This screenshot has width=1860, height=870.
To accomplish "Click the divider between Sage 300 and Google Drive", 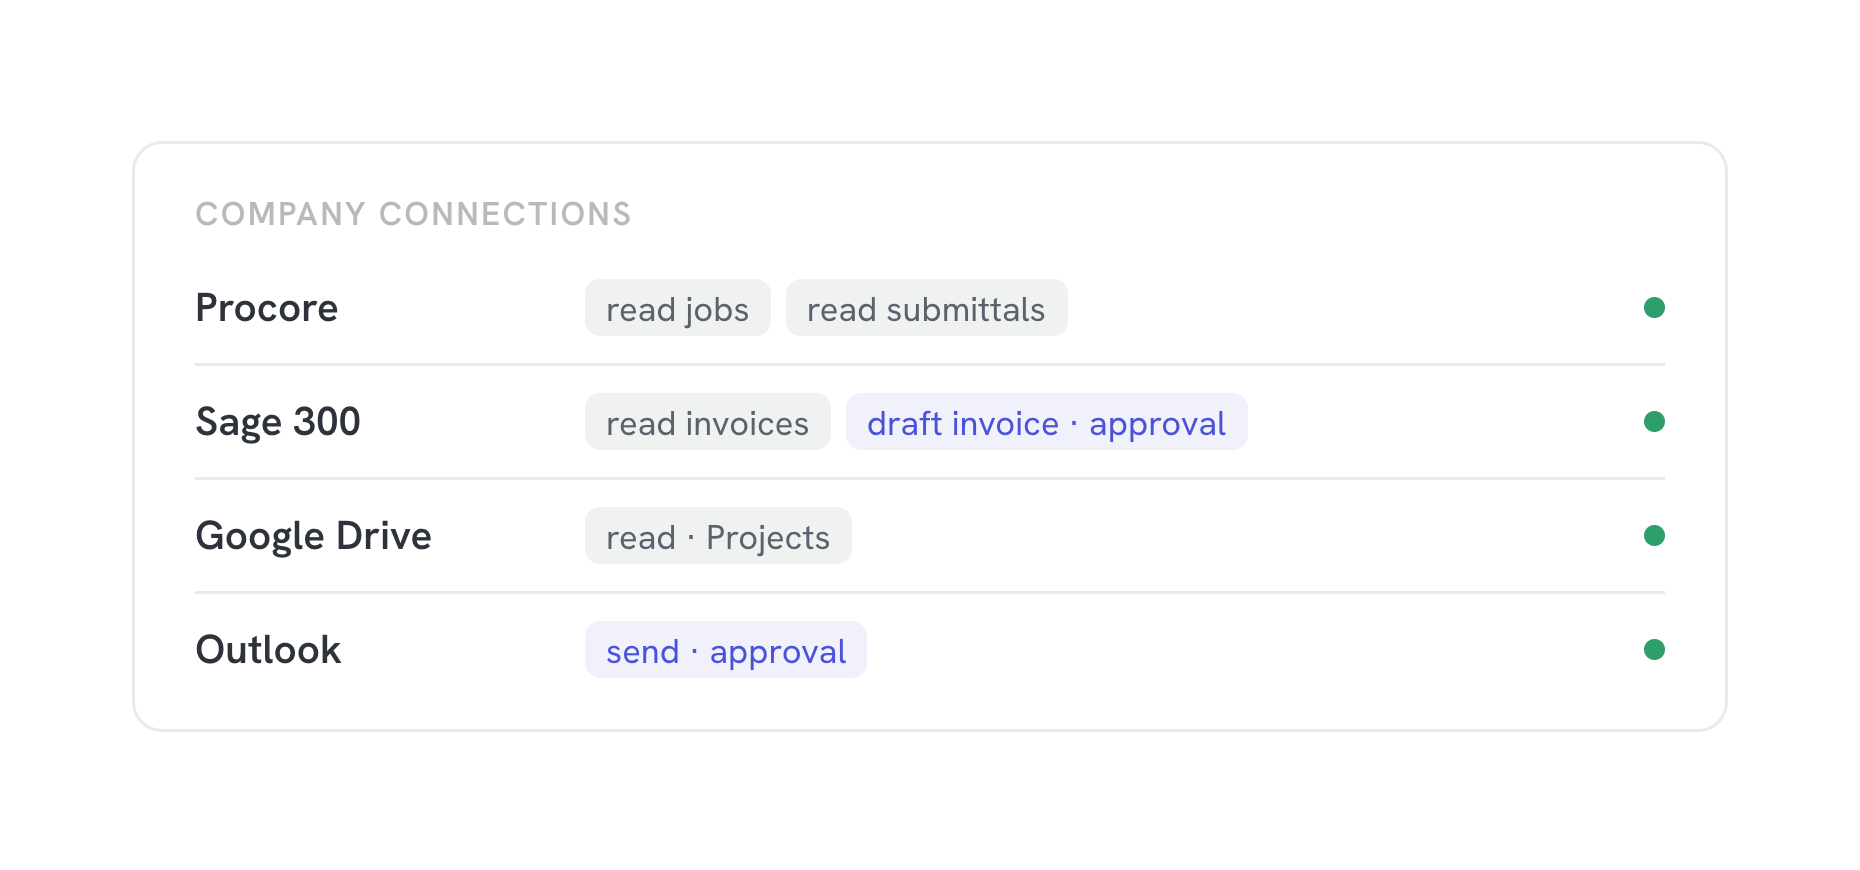I will coord(930,478).
